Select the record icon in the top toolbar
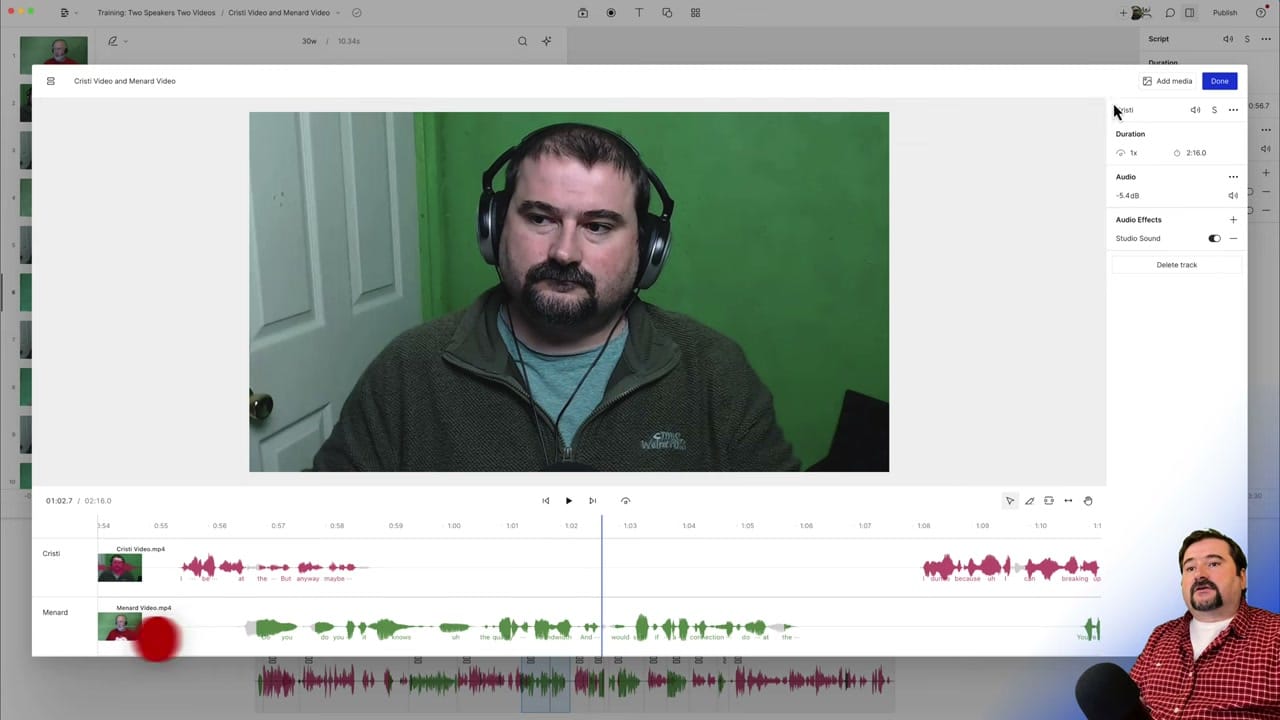This screenshot has width=1280, height=720. point(611,12)
